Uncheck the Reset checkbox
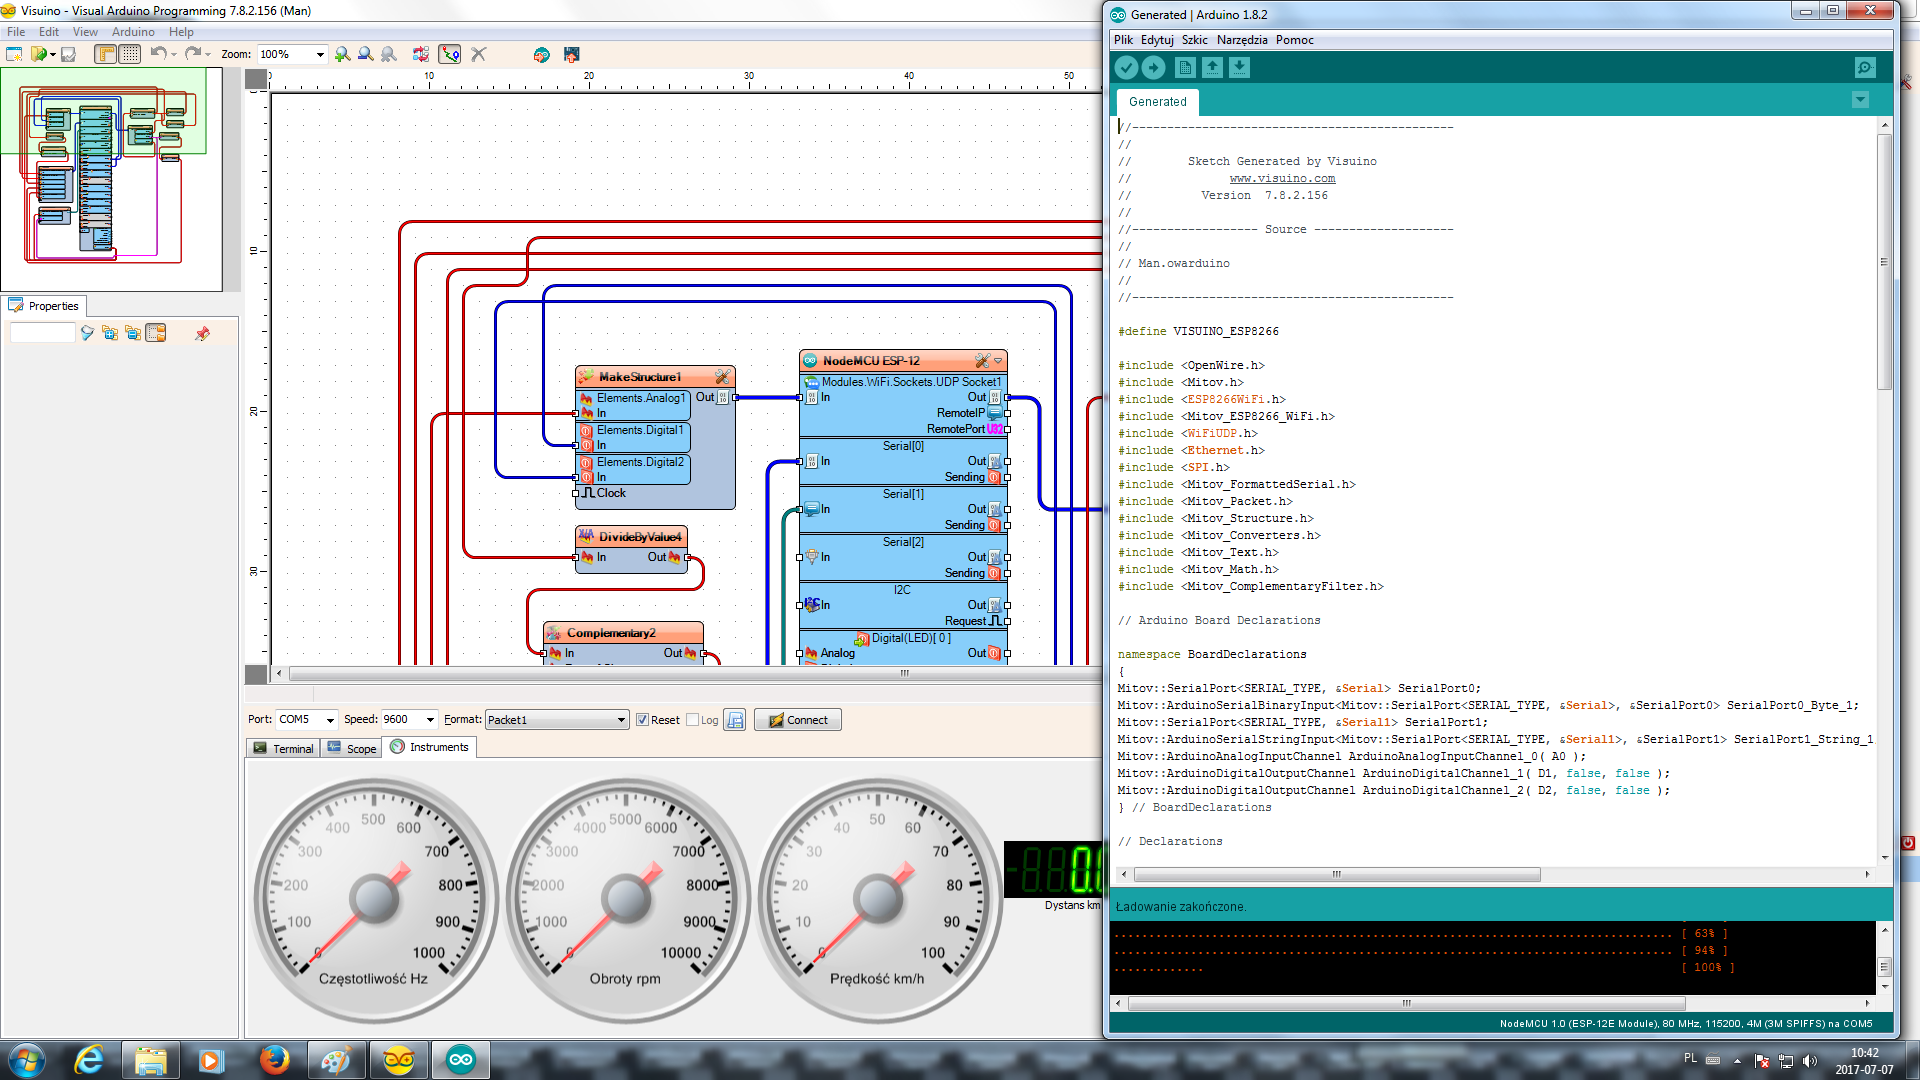 point(643,720)
